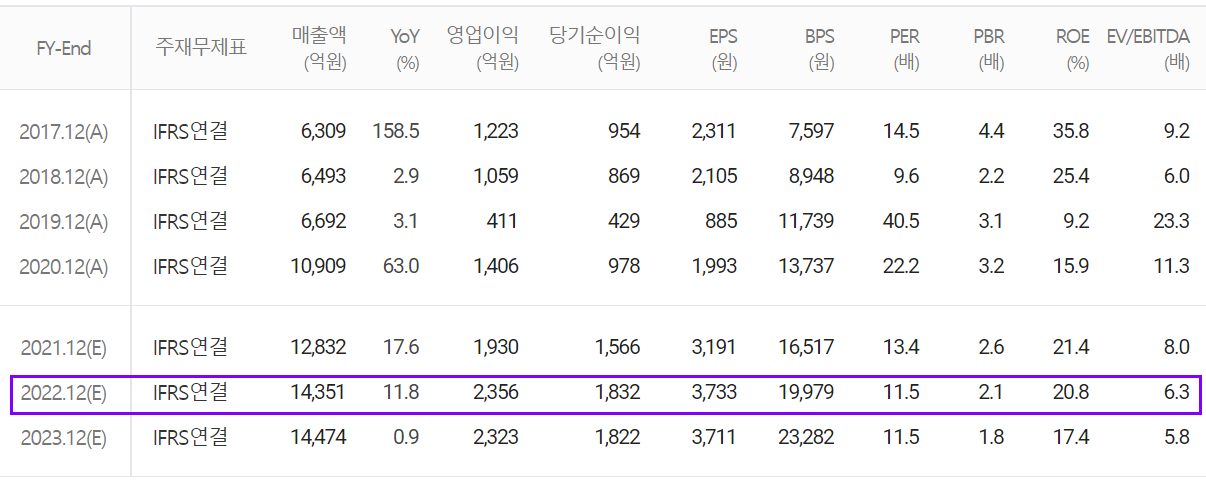This screenshot has width=1206, height=482.
Task: Click 2017 PBR value 4.4
Action: tap(992, 131)
